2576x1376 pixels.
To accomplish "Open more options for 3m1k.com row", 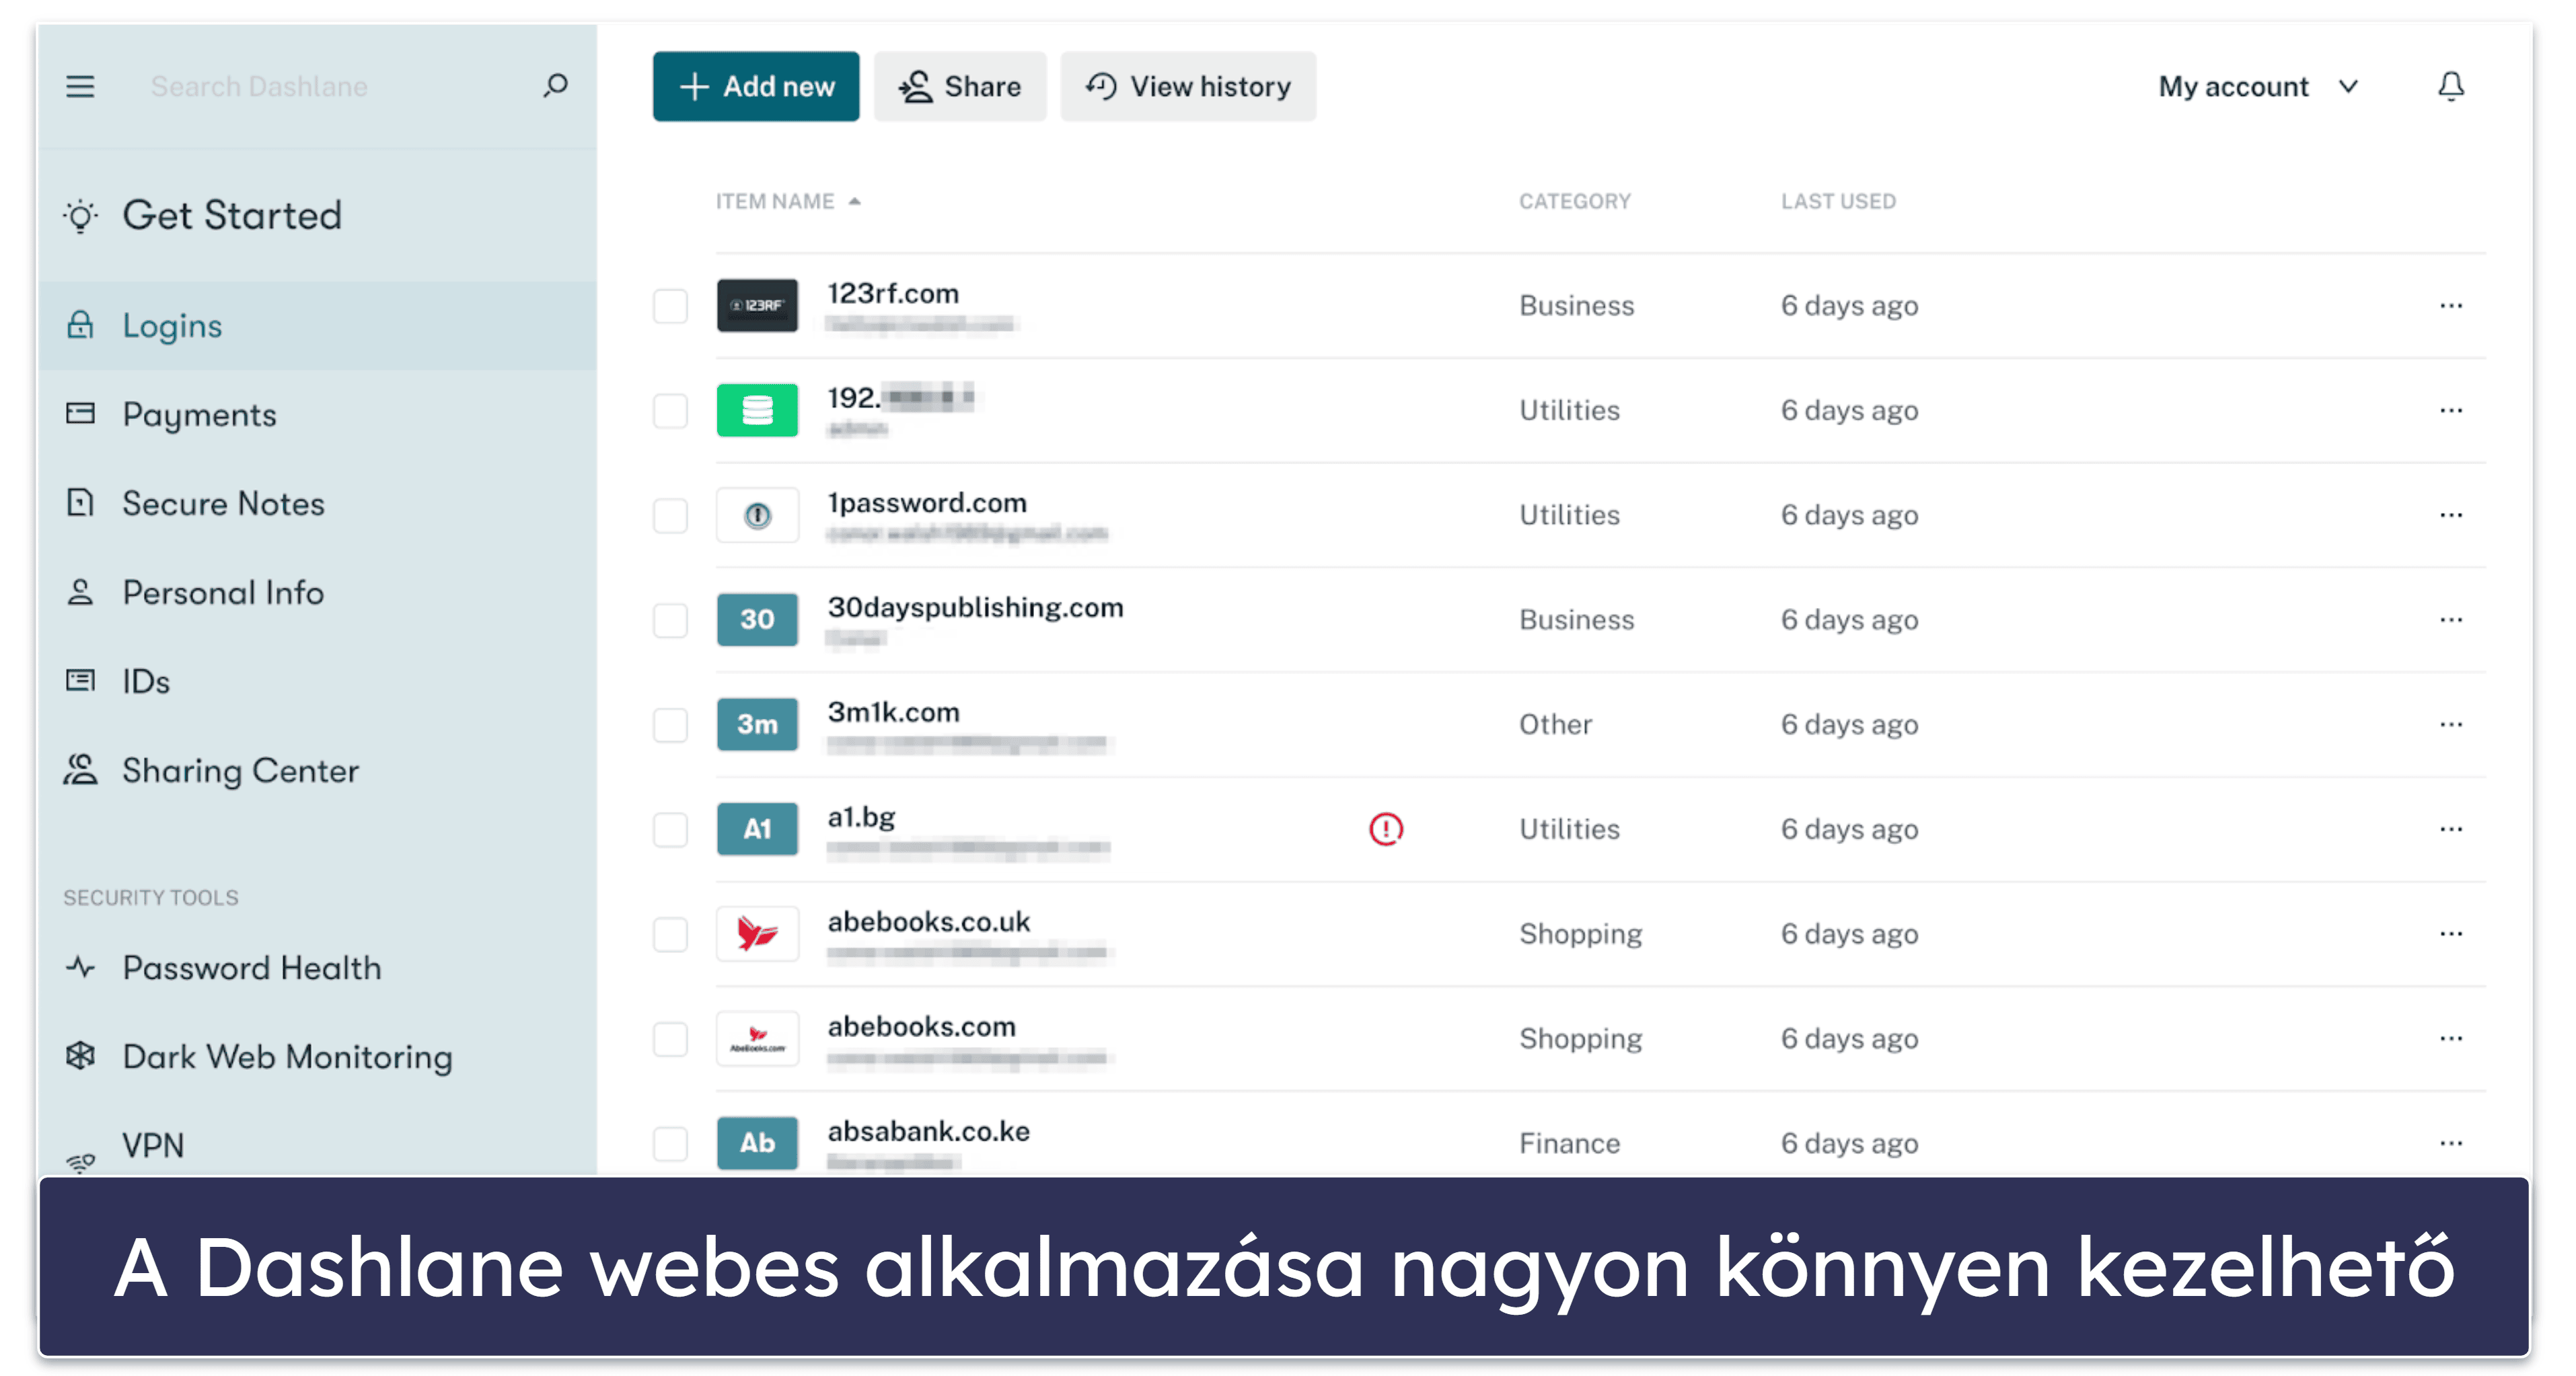I will (2450, 725).
